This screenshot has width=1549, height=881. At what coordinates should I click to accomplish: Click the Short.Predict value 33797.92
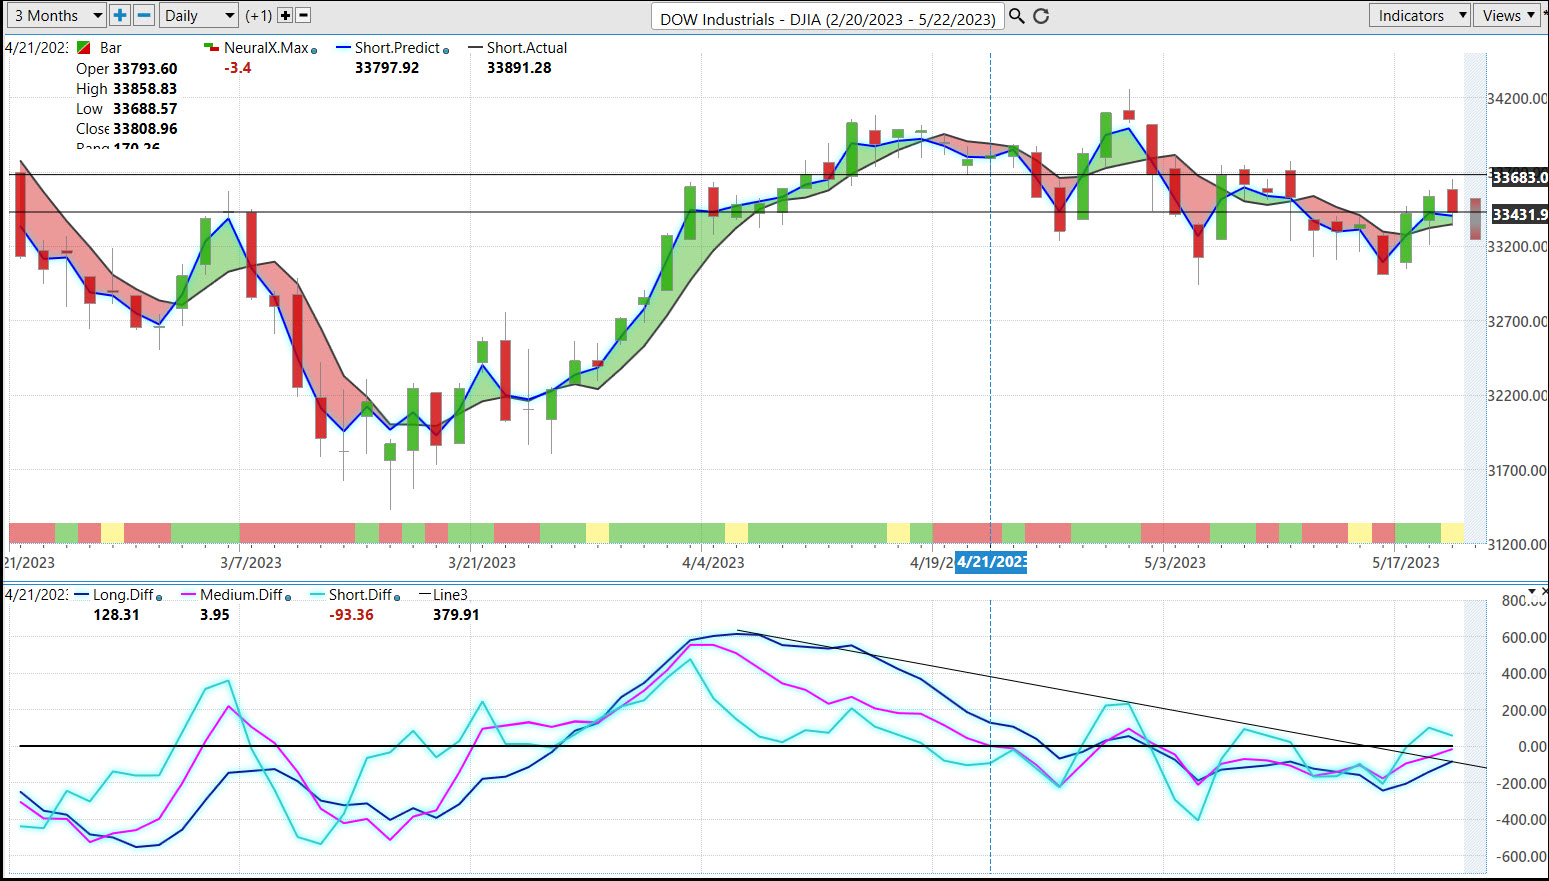coord(387,68)
